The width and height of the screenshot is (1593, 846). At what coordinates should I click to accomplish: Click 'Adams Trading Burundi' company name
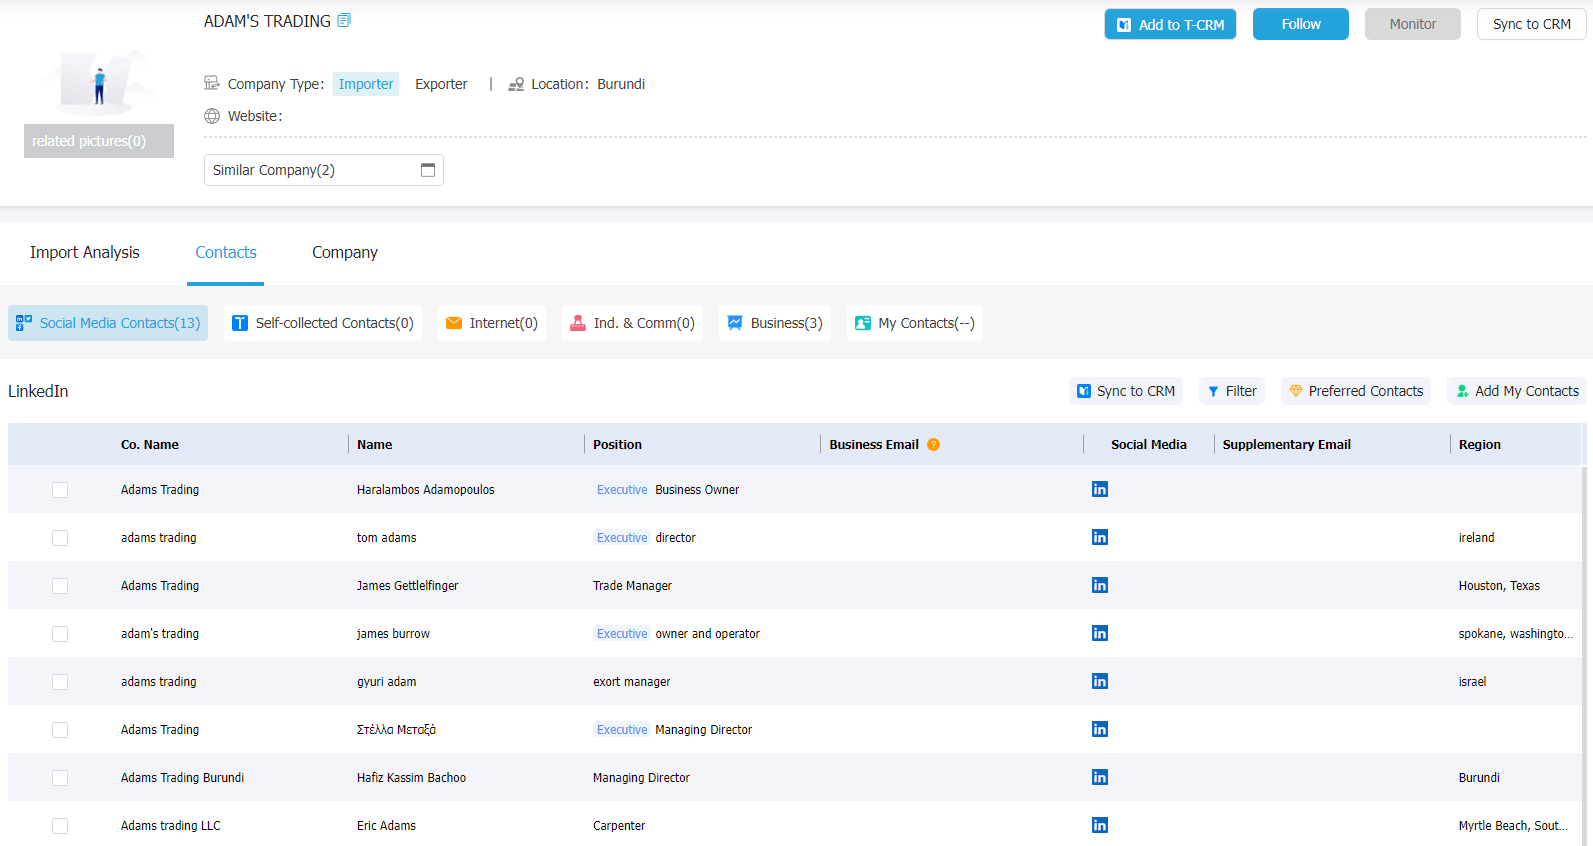coord(183,778)
